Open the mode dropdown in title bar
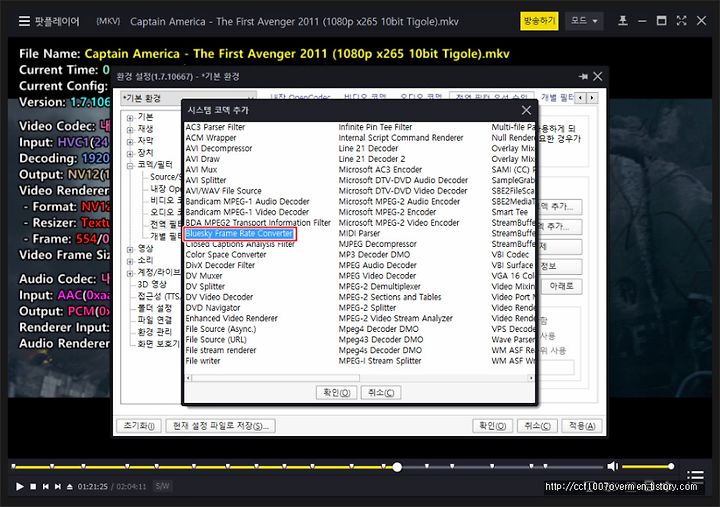Screen dimensions: 720x507 (584, 21)
